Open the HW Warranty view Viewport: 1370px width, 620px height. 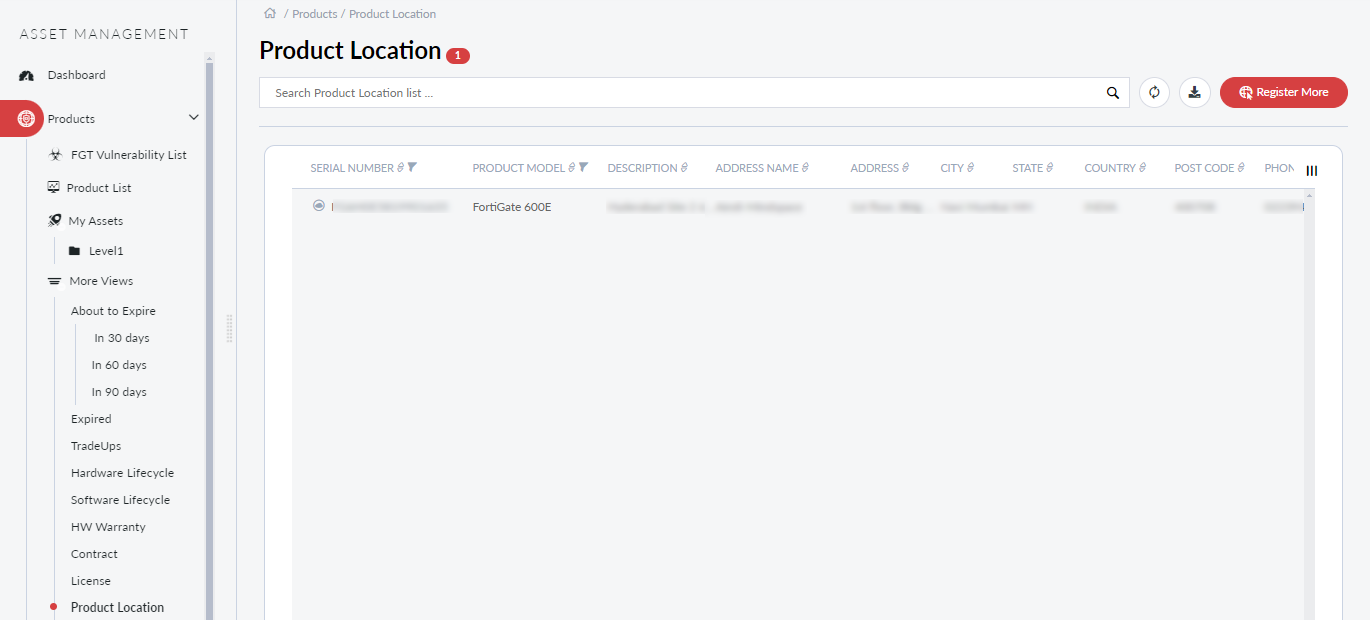coord(108,527)
